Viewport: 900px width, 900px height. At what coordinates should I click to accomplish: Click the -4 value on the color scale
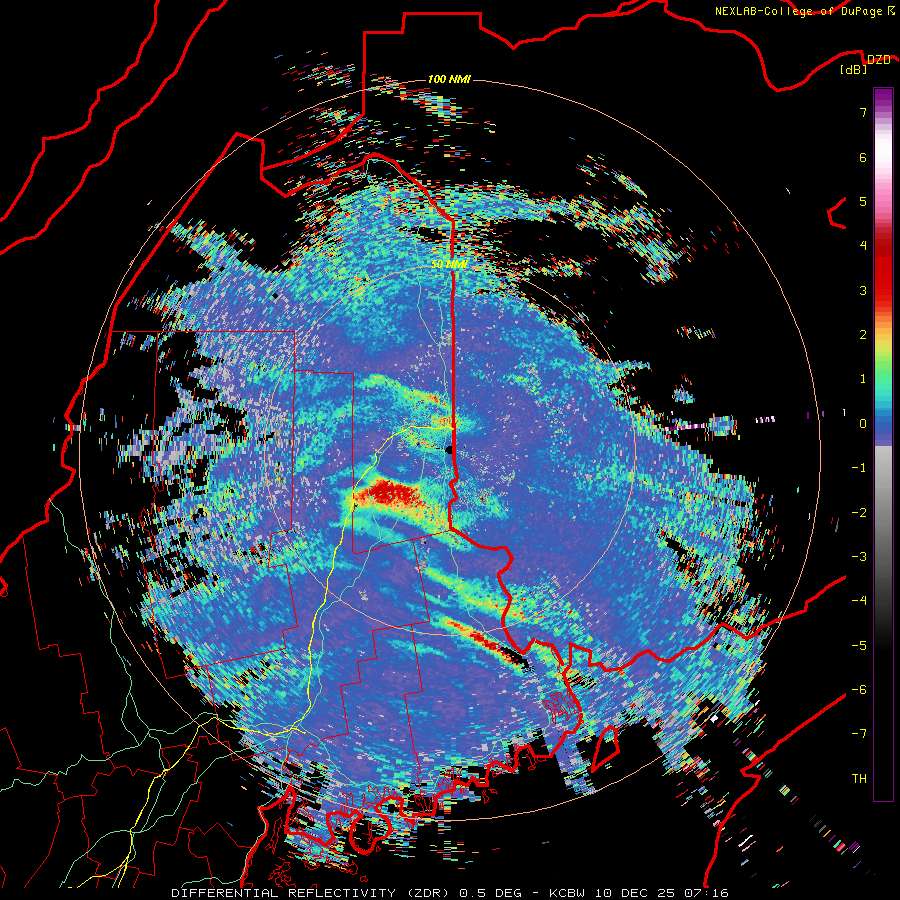point(859,601)
